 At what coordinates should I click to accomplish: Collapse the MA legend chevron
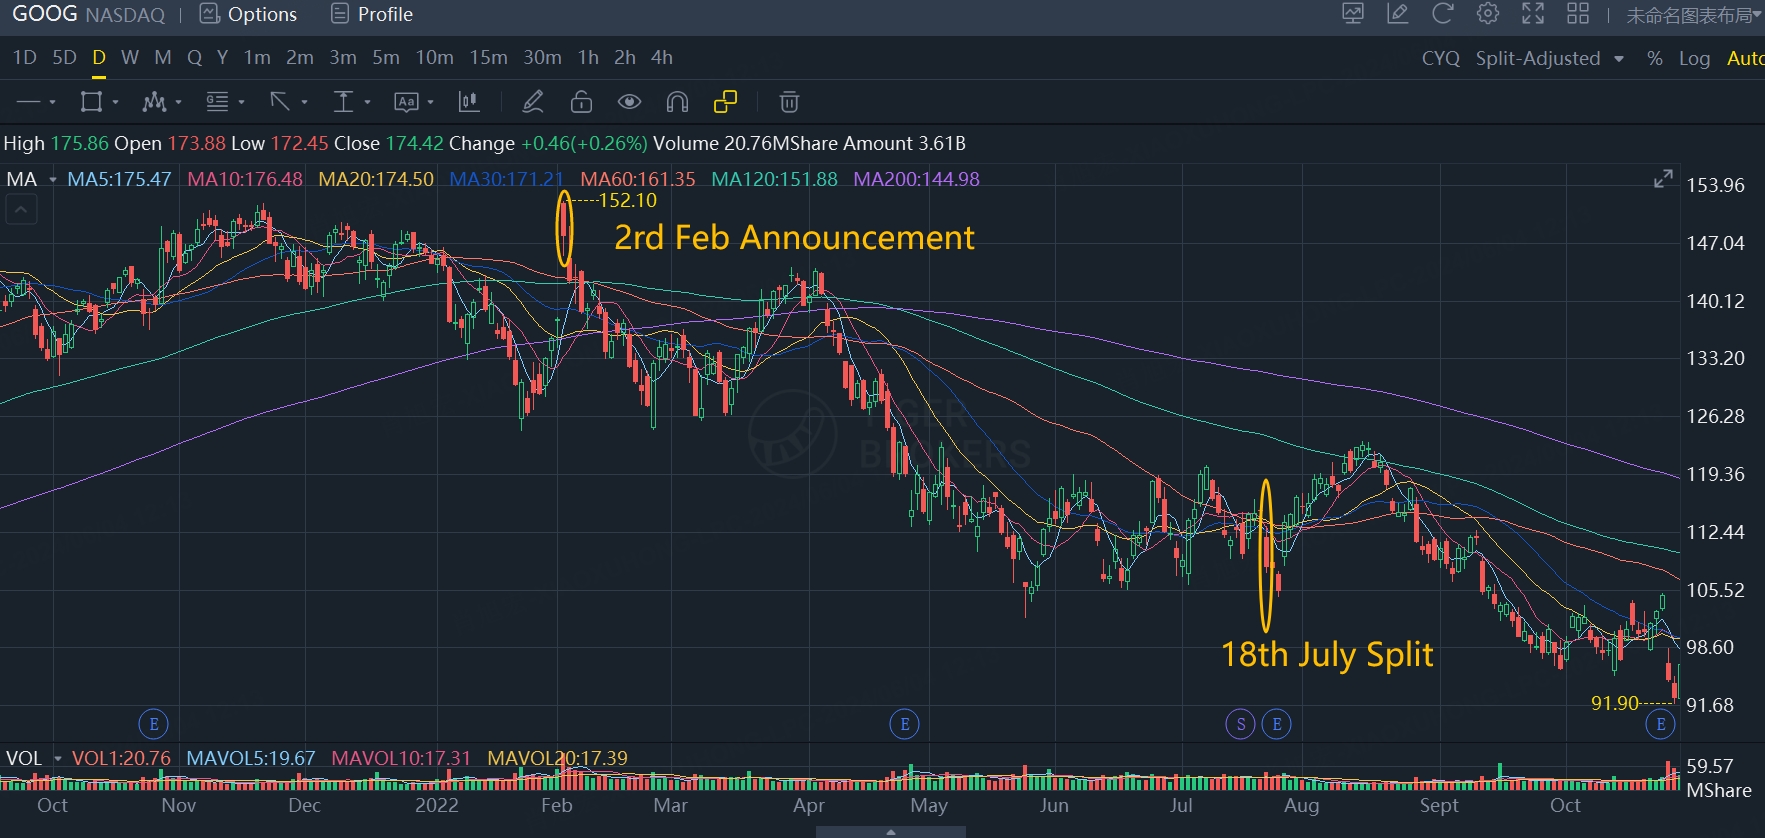coord(21,209)
